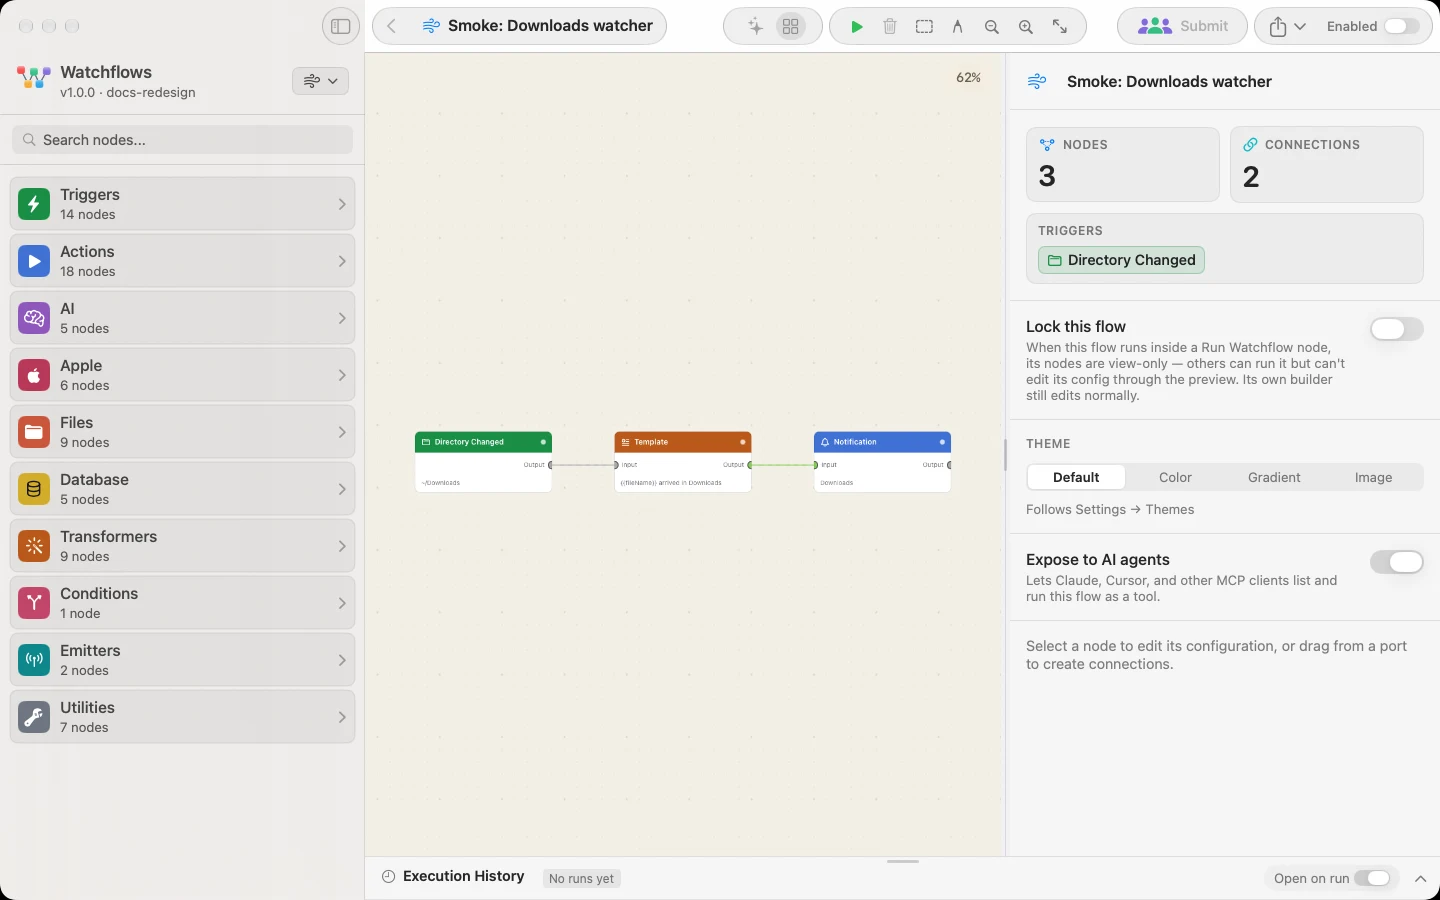Activate the dashed rectangle selection tool
1440x900 pixels.
[x=924, y=27]
